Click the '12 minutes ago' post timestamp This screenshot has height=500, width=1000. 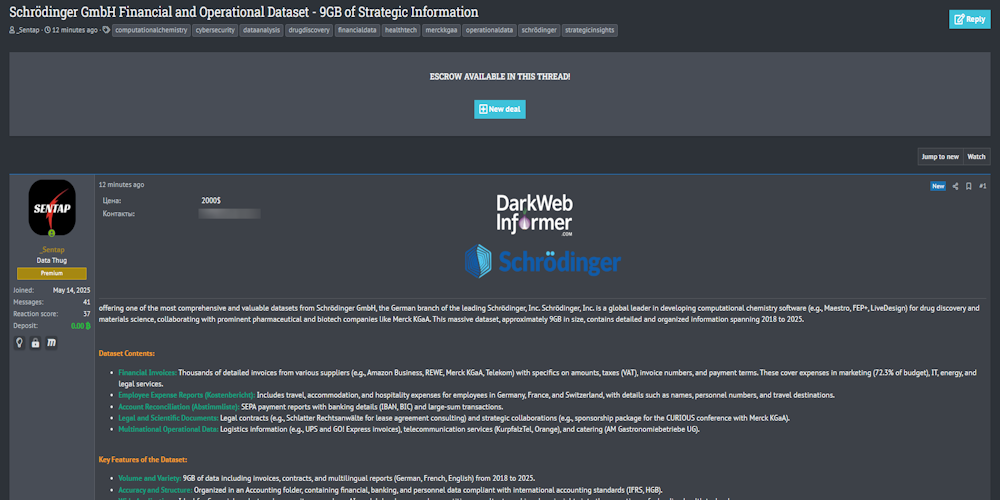click(x=121, y=185)
